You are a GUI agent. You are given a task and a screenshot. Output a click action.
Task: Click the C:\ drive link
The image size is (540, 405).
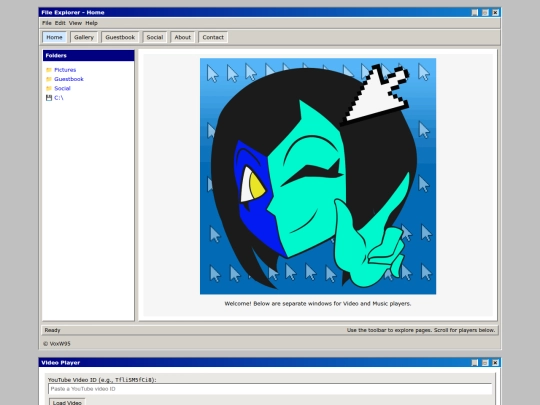[x=59, y=98]
